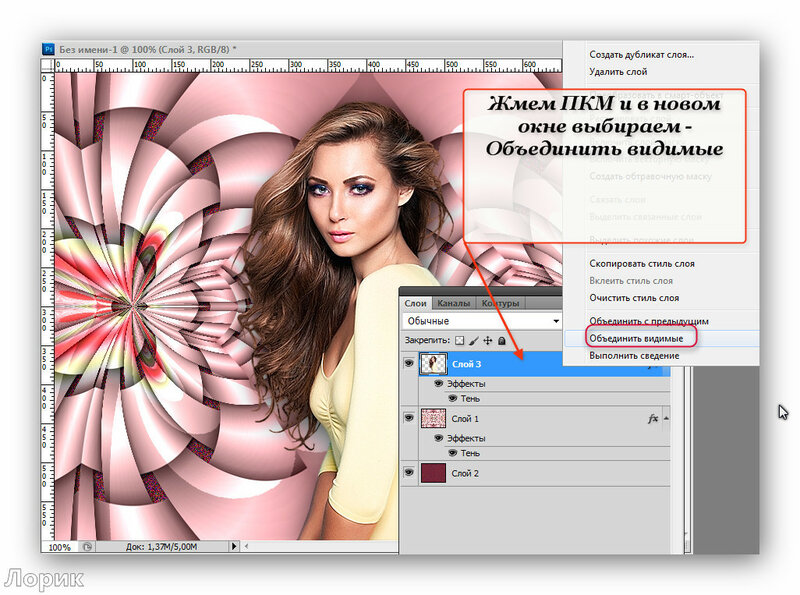Click the Photoshop Ps icon in title bar
Screen dimensions: 800x595
click(48, 48)
